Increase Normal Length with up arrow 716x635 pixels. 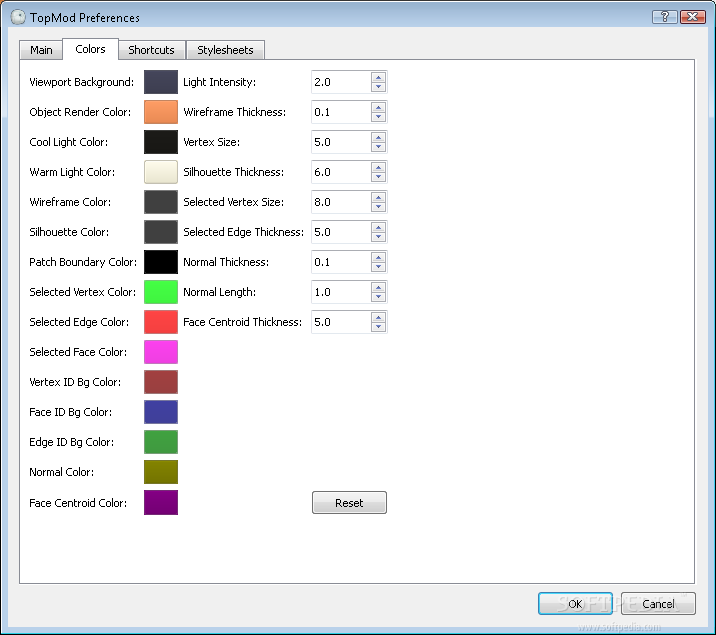[x=378, y=288]
